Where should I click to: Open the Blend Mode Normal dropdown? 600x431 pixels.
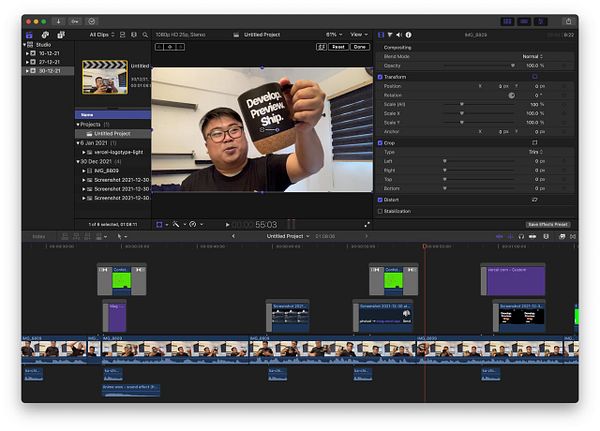(x=532, y=56)
